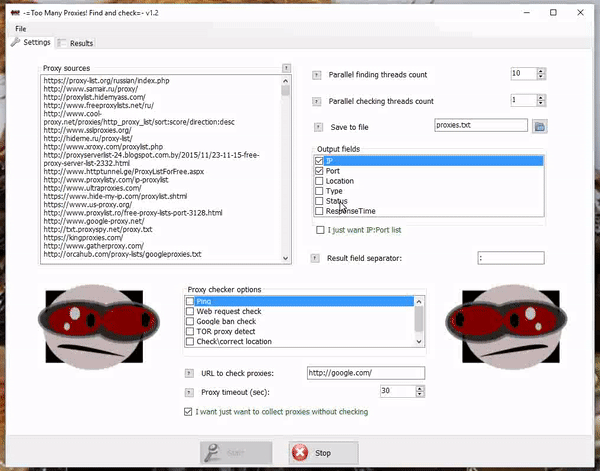The width and height of the screenshot is (600, 471).
Task: Click source line https://www.us-proxy.org/
Action: coord(88,205)
